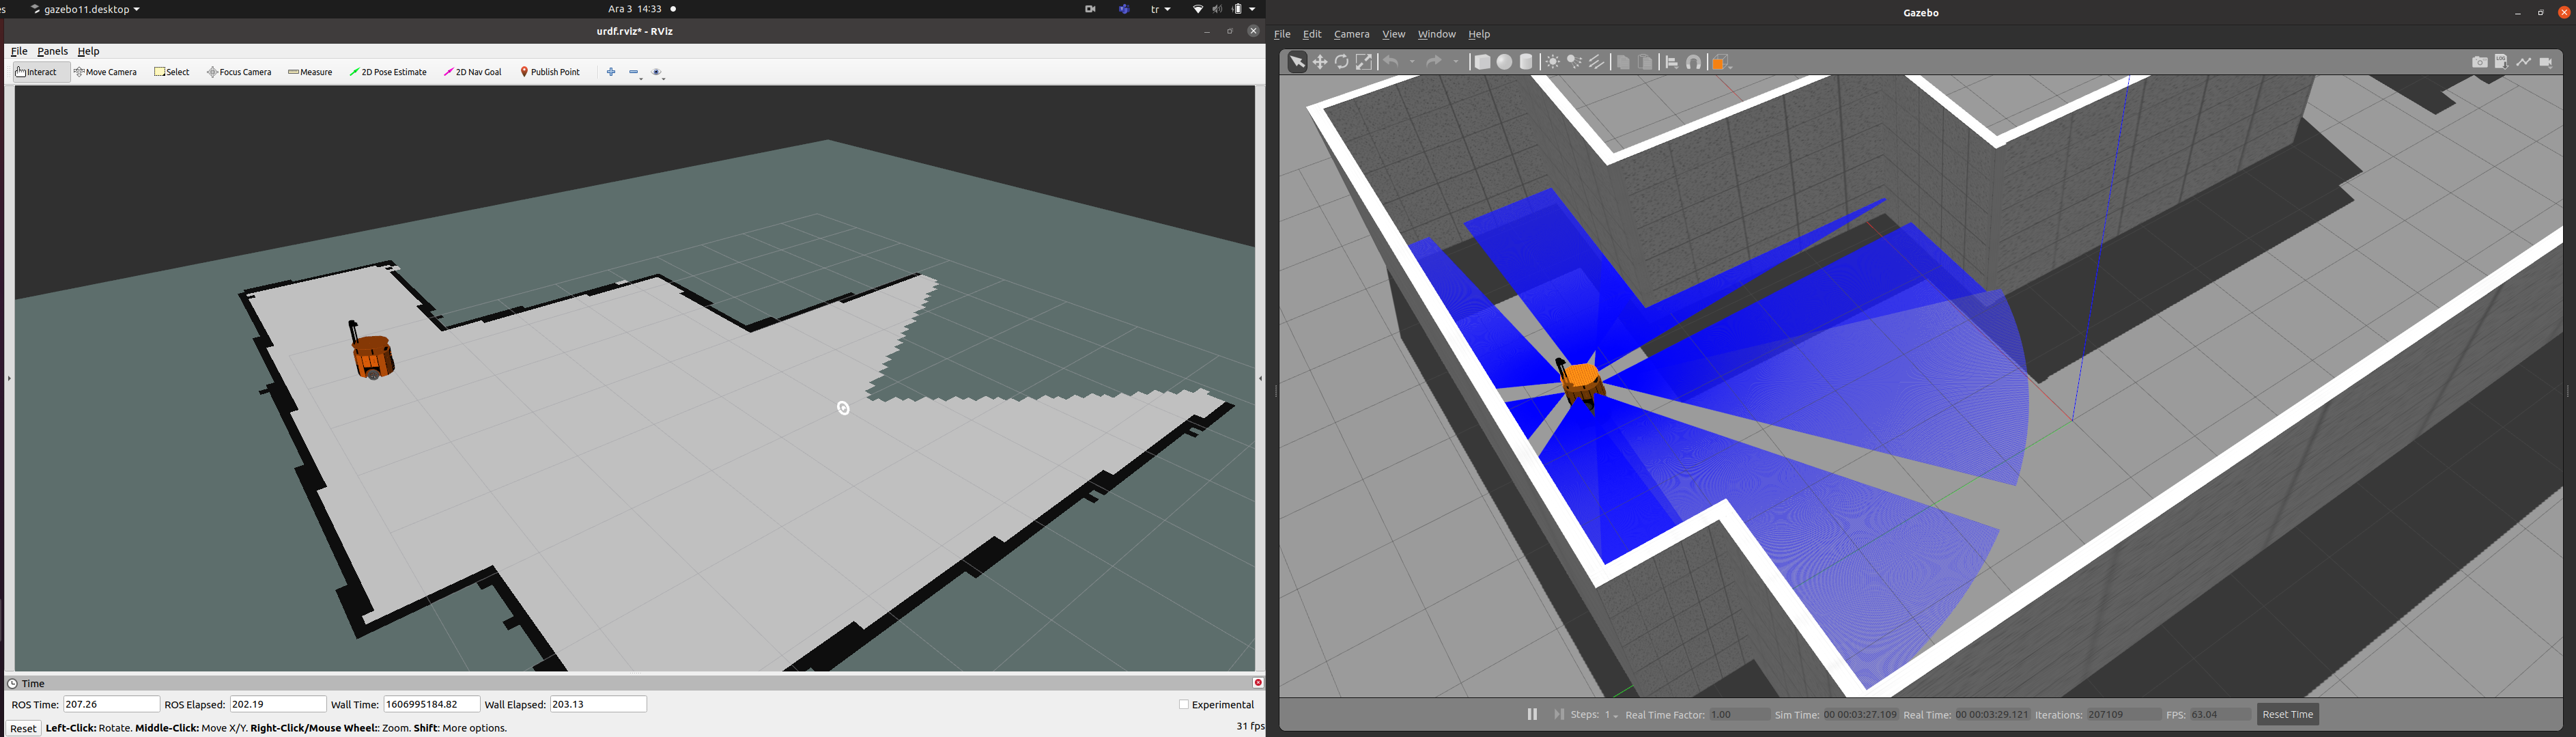Image resolution: width=2576 pixels, height=737 pixels.
Task: Take a Gazebo screenshot with camera icon
Action: point(2479,62)
